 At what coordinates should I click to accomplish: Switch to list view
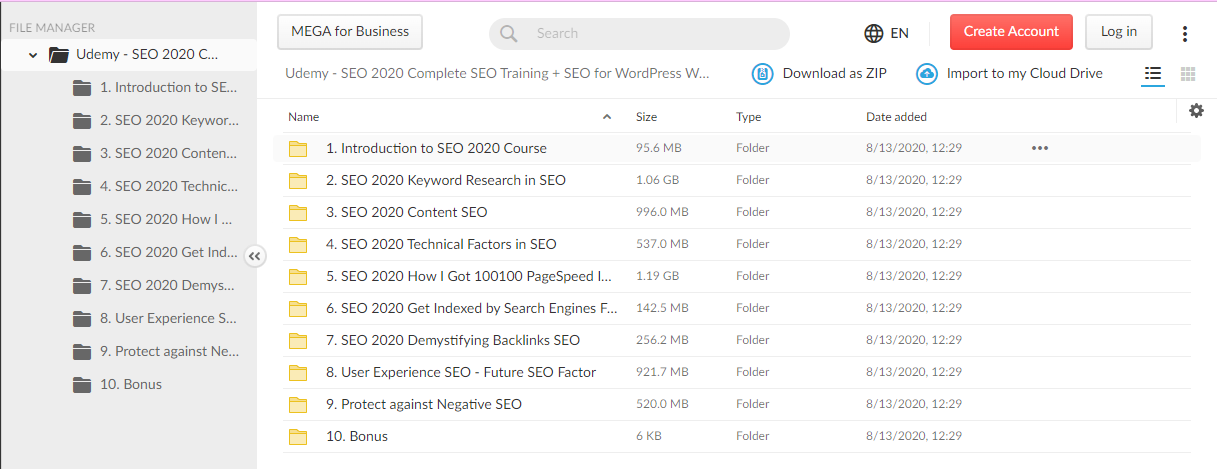tap(1153, 74)
